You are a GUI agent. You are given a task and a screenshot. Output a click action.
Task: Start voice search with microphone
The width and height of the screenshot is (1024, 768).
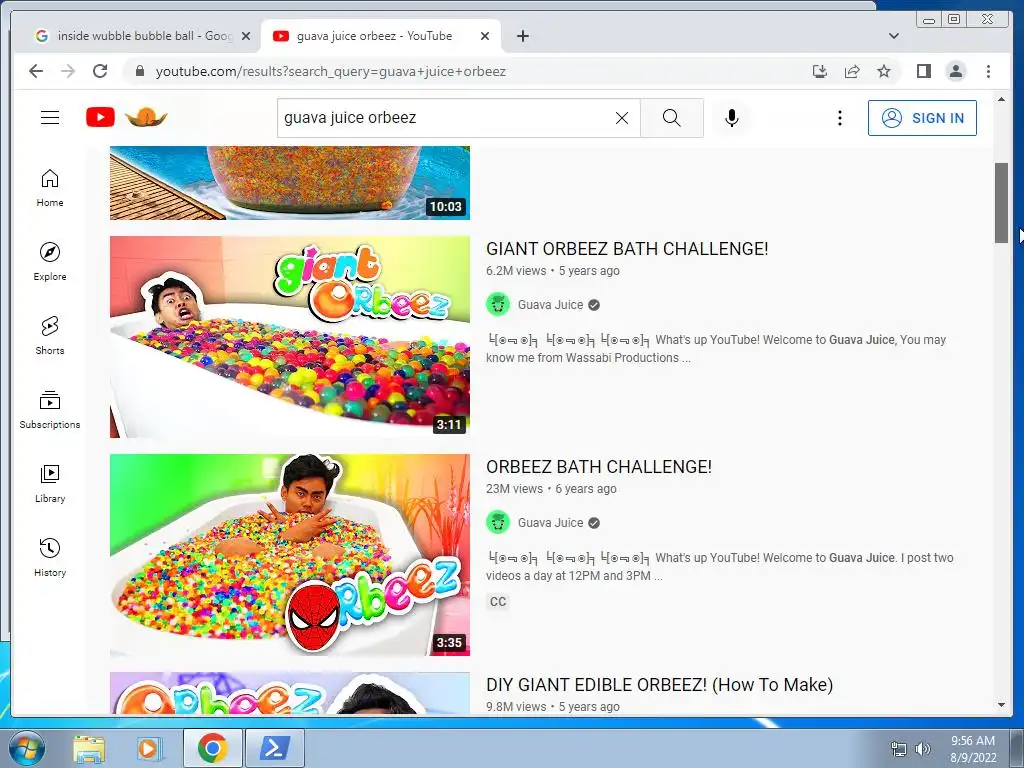(x=731, y=118)
